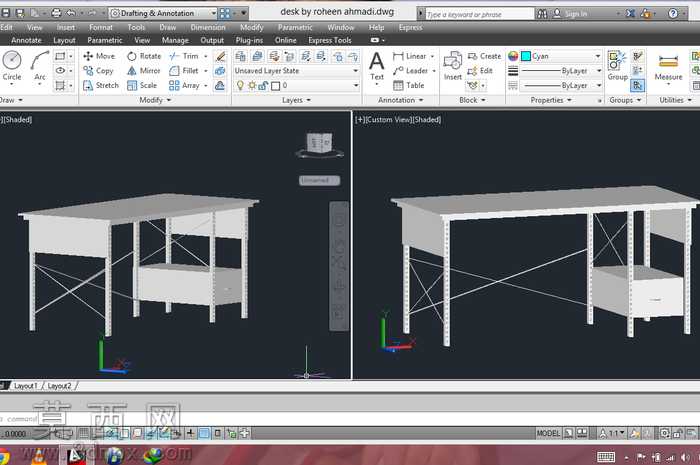Expand the Block panel

[x=472, y=100]
